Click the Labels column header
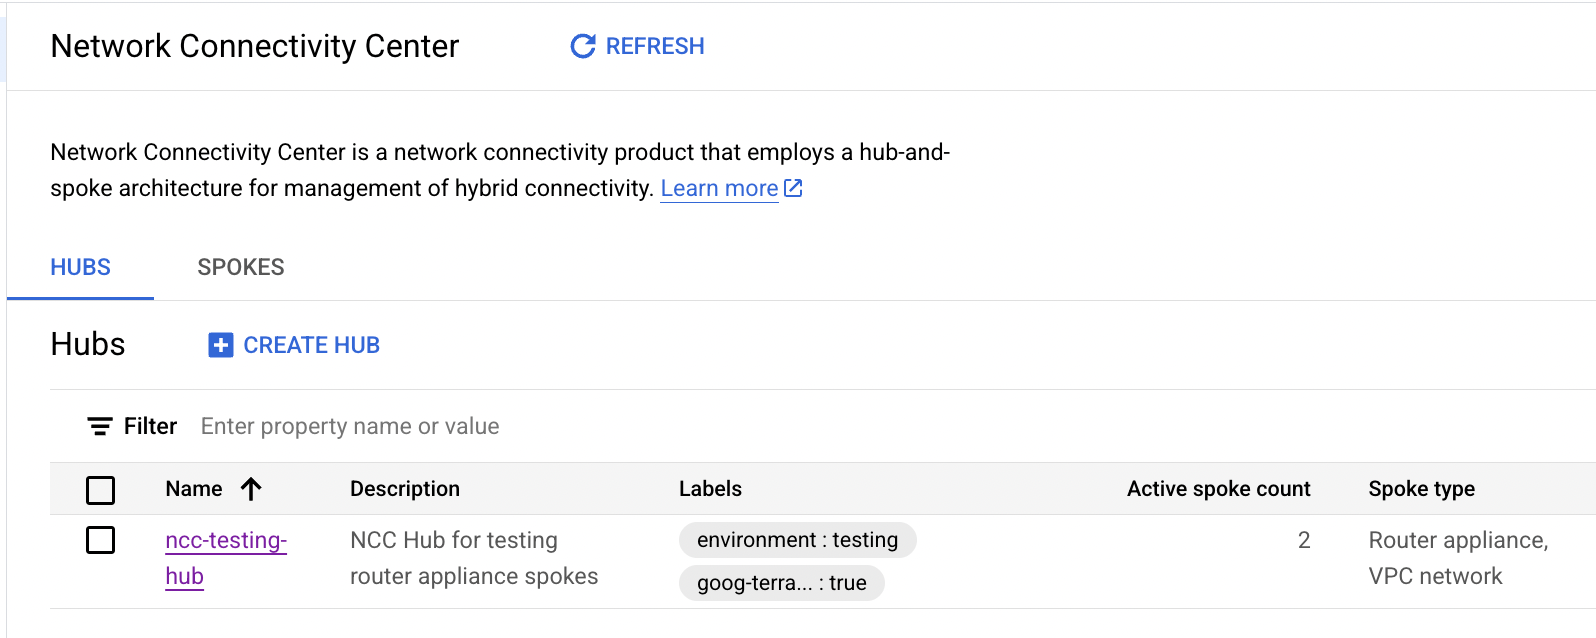Viewport: 1596px width, 638px height. (710, 489)
